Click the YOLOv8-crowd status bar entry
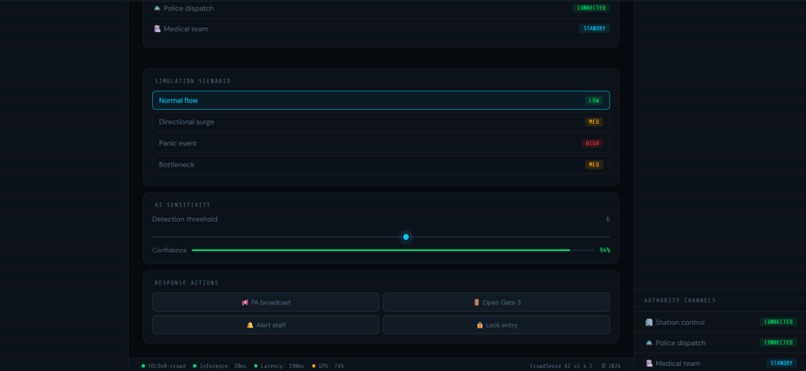The width and height of the screenshot is (806, 371). tap(163, 366)
